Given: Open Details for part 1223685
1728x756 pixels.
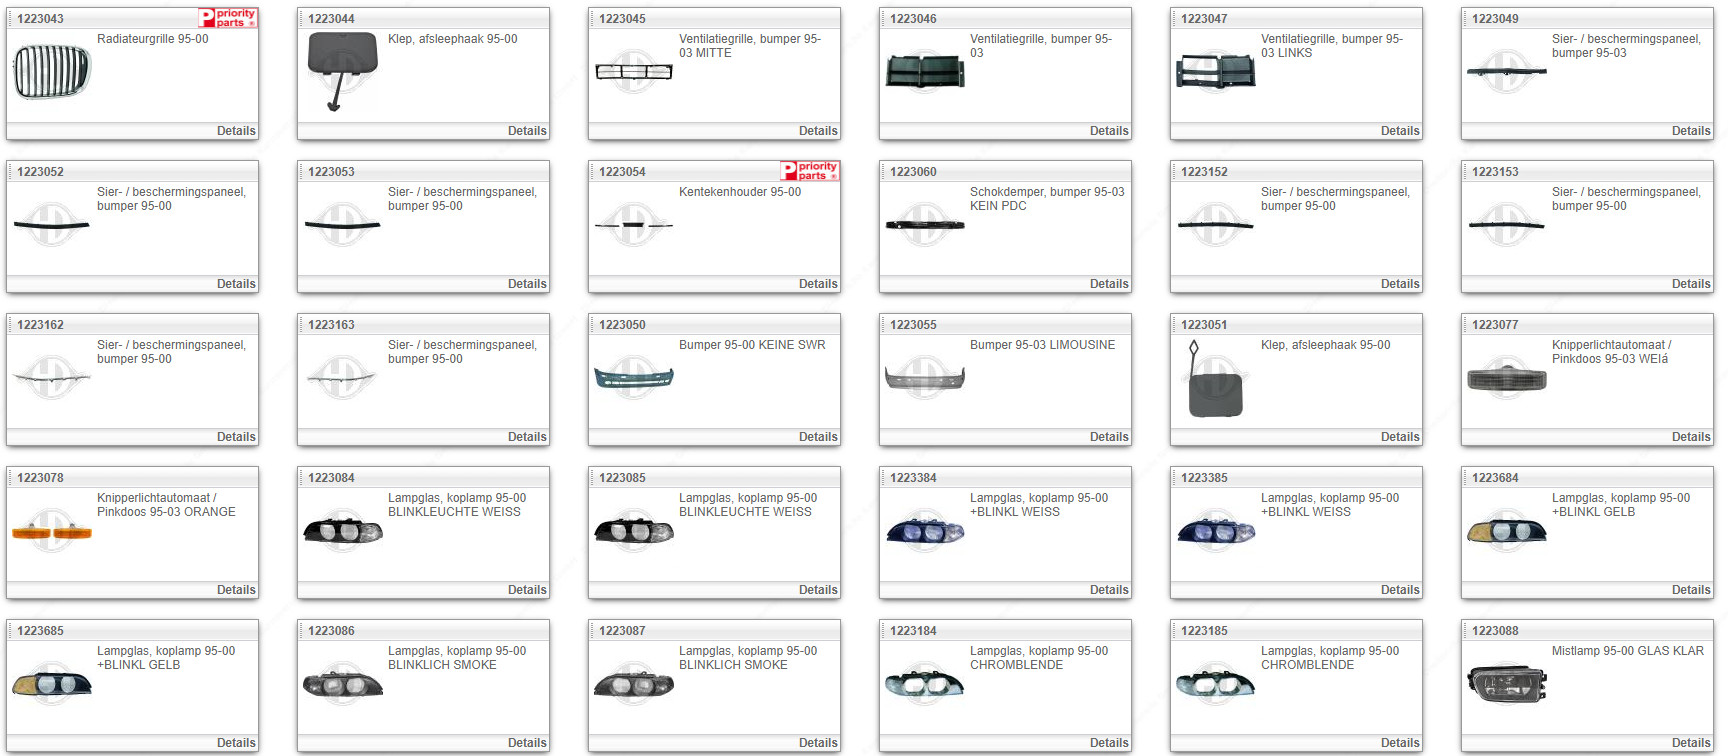Looking at the screenshot, I should [236, 743].
